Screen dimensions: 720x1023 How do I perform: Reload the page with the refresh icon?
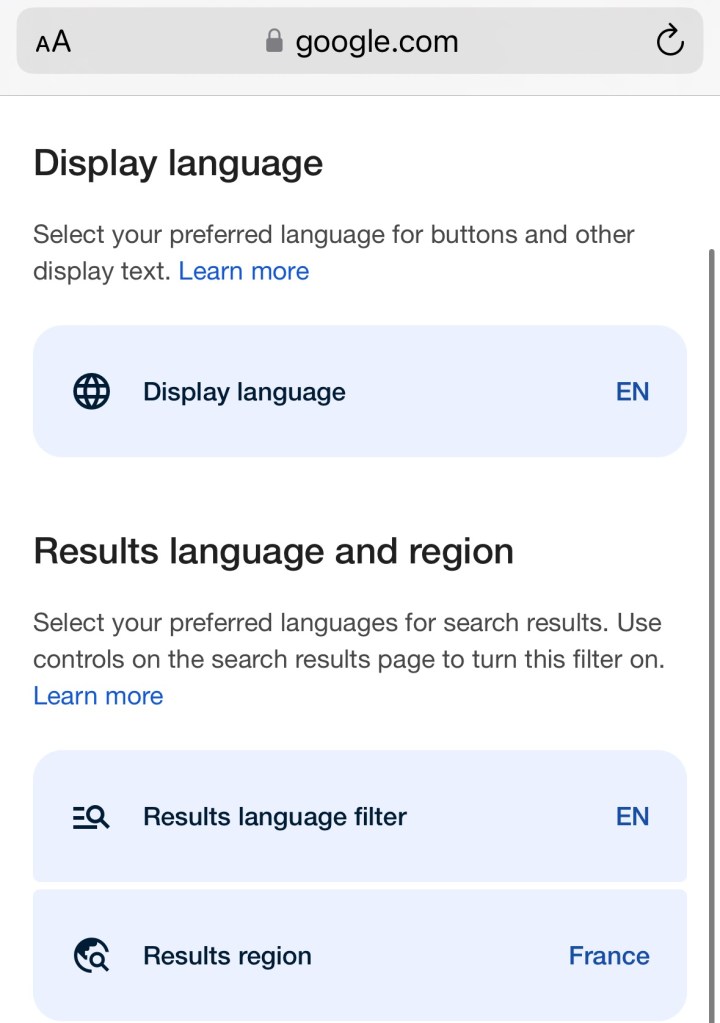point(669,41)
